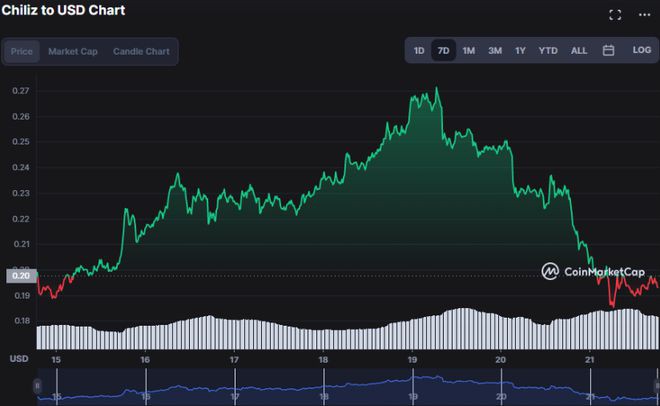Select the 1D time range
The height and width of the screenshot is (406, 660).
(419, 50)
